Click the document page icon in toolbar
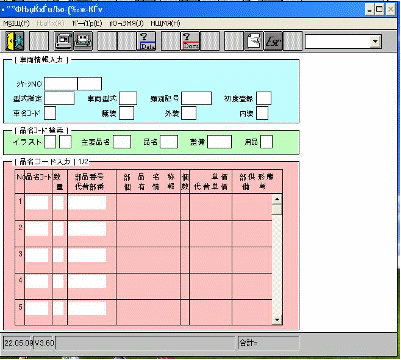401x360 pixels. click(x=254, y=41)
